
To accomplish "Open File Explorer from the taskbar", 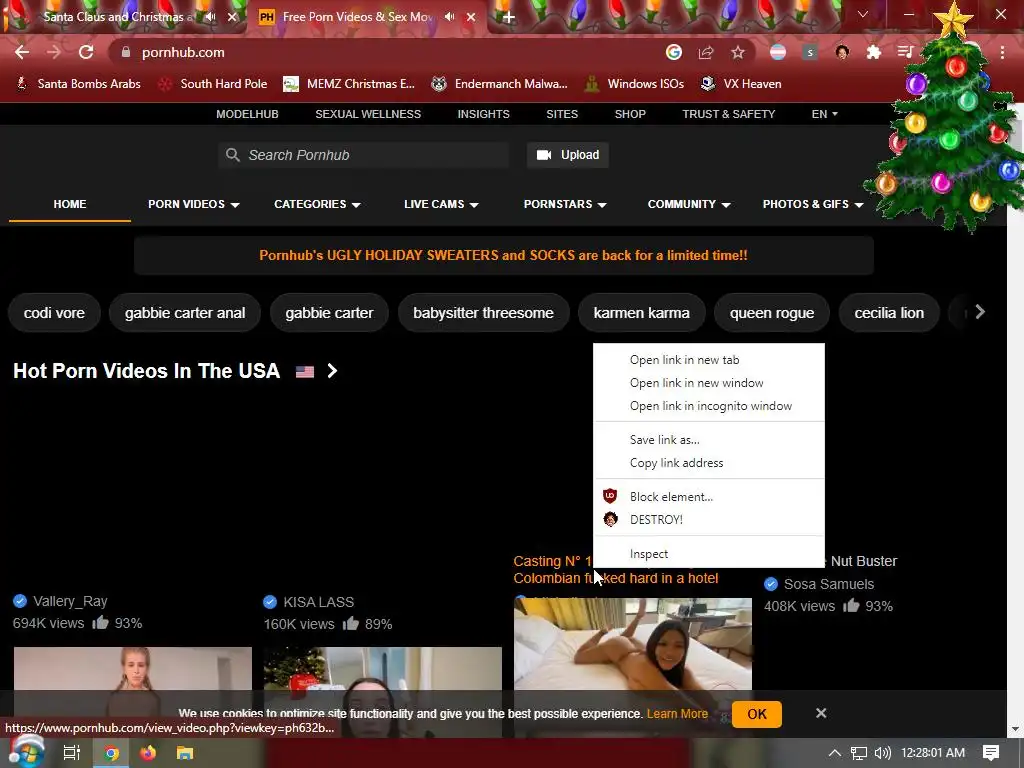I will coord(185,753).
